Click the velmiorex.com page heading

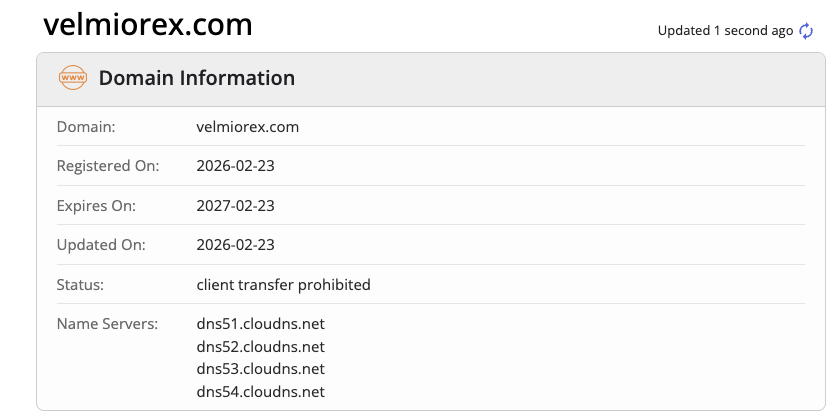(148, 26)
